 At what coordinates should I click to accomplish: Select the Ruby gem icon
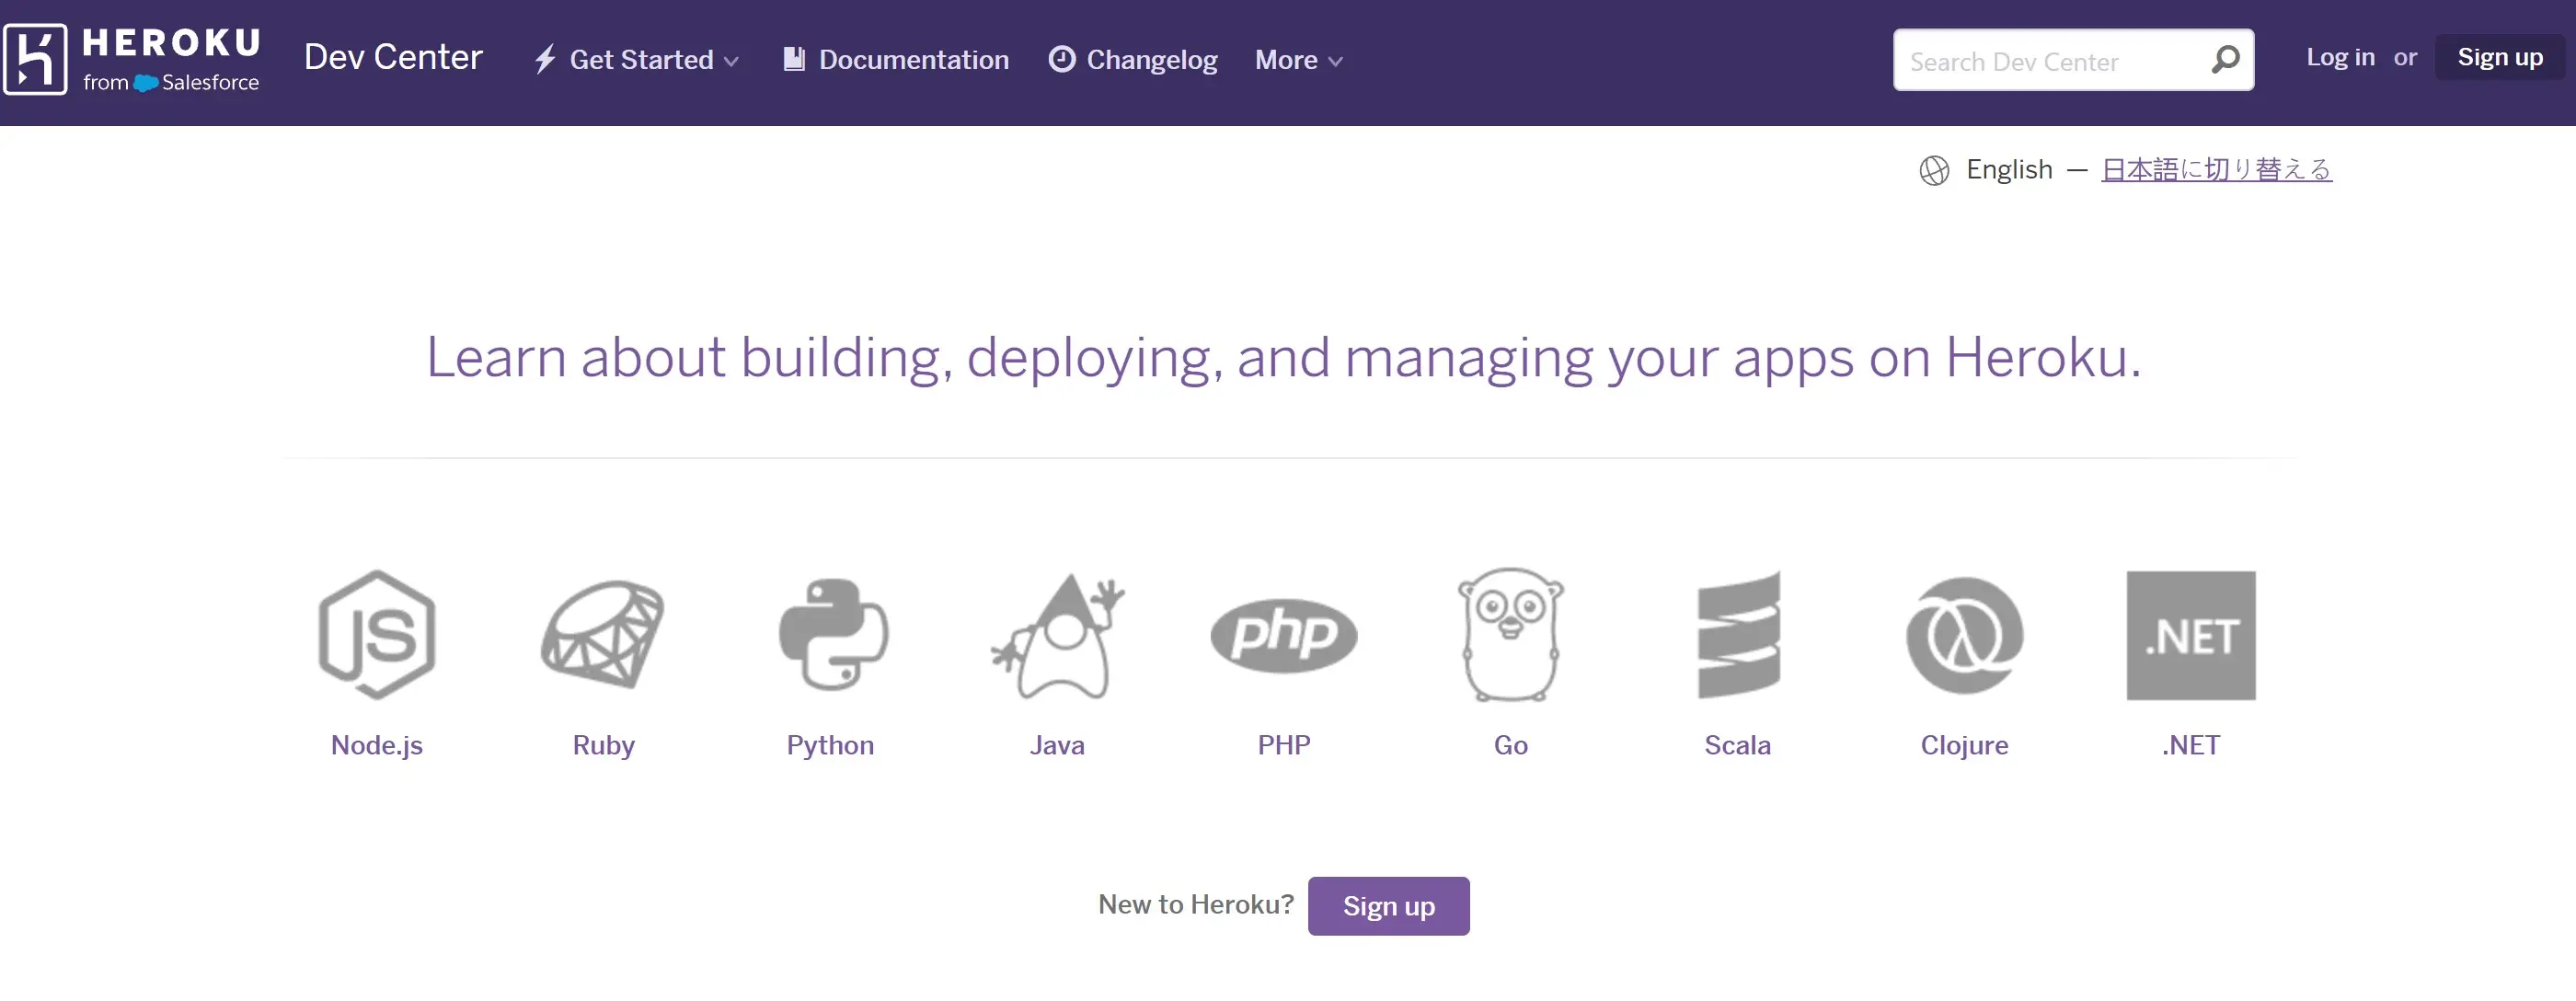click(x=603, y=635)
